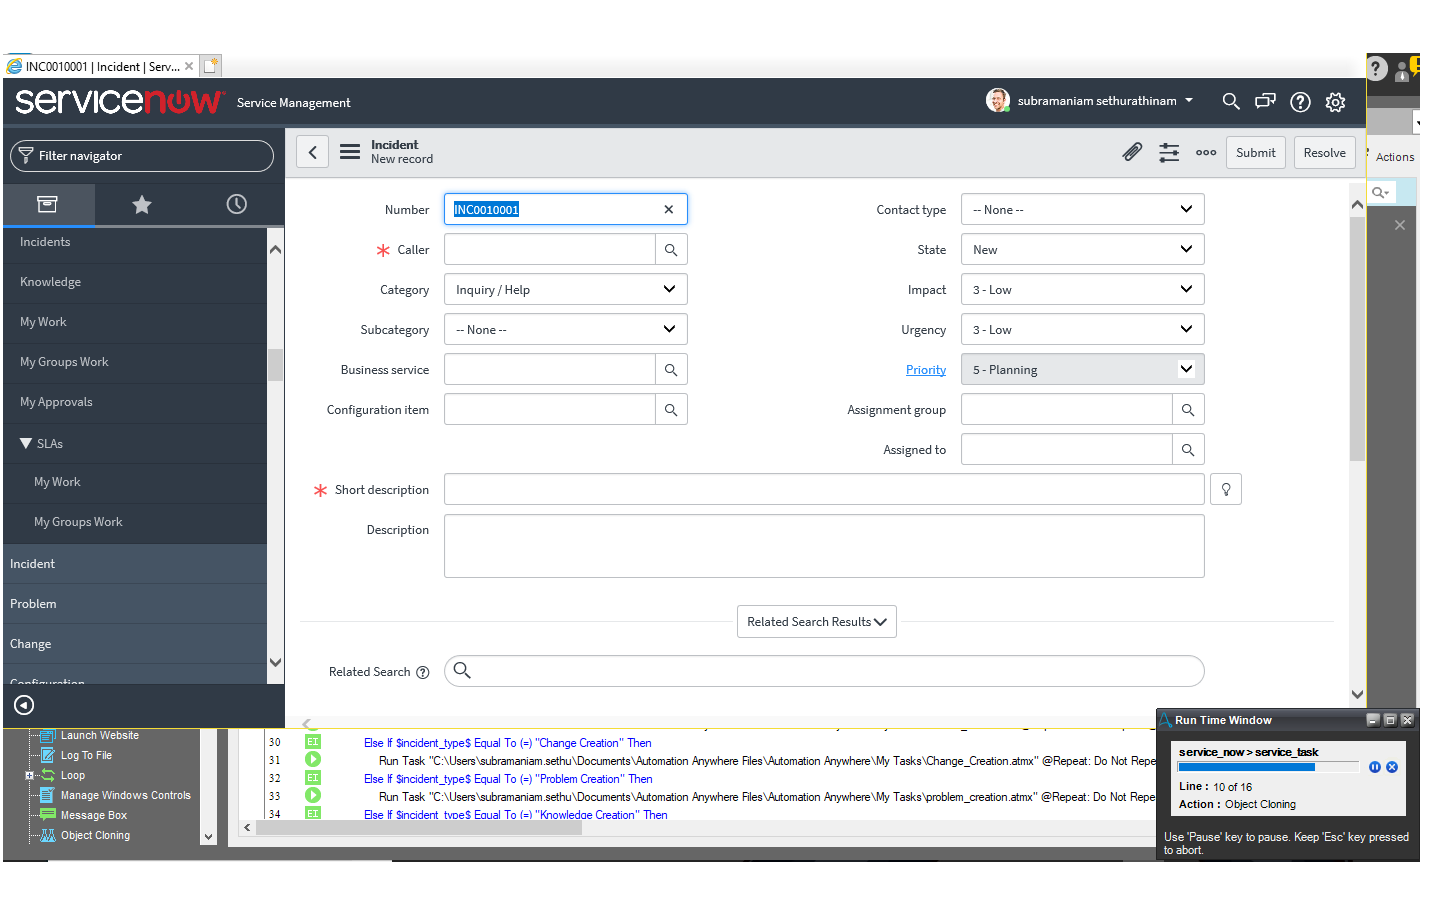Open the ServiceNow settings gear icon
Viewport: 1440px width, 900px height.
(x=1335, y=102)
